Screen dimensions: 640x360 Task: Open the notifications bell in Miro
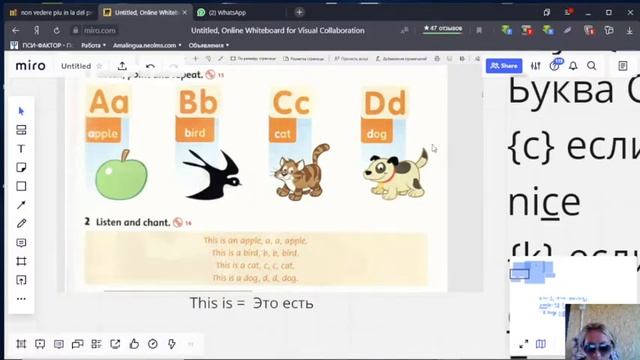pyautogui.click(x=573, y=66)
